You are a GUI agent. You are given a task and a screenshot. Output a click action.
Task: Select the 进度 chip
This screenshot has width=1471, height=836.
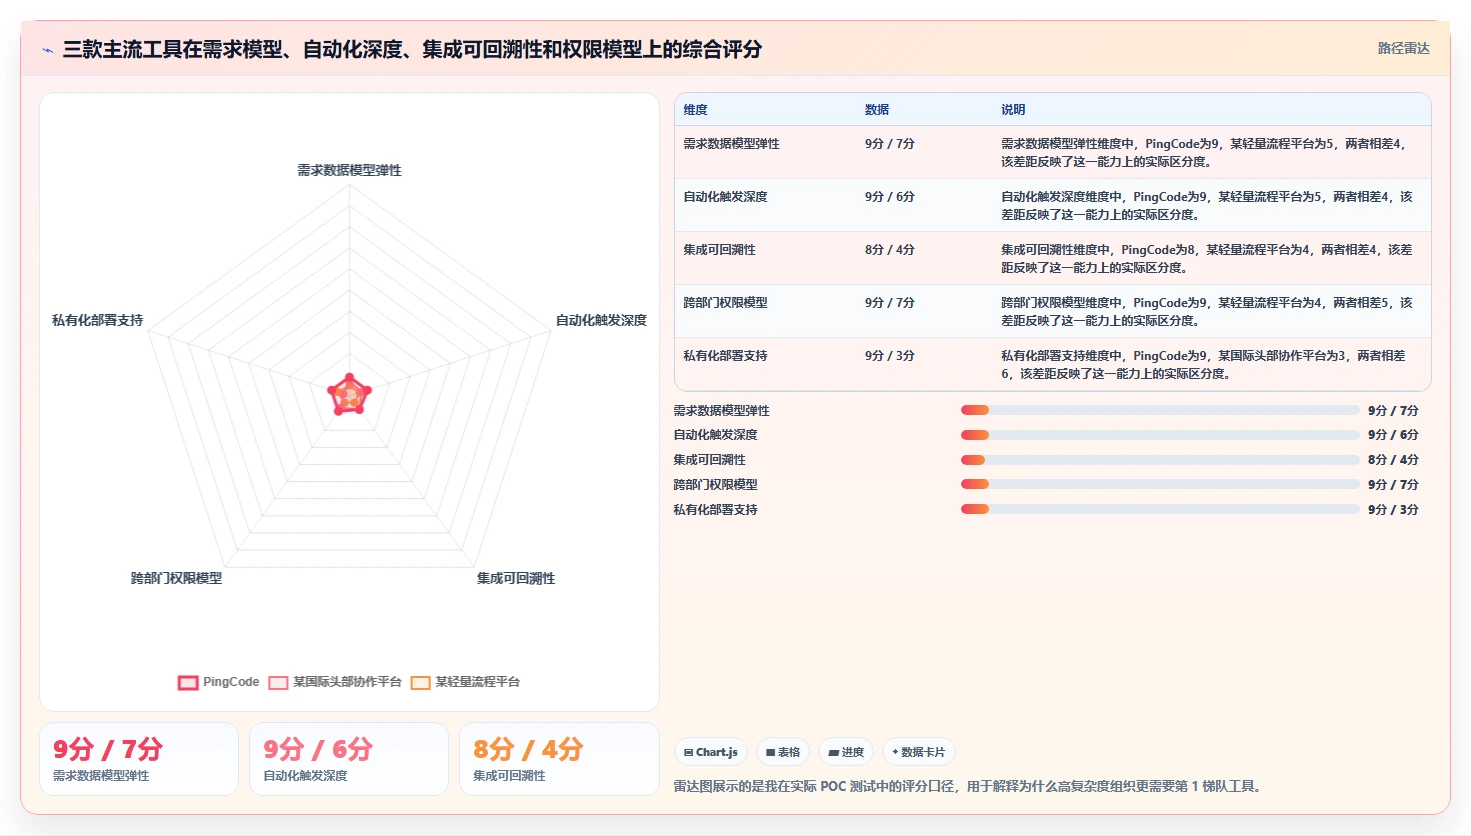pyautogui.click(x=846, y=752)
